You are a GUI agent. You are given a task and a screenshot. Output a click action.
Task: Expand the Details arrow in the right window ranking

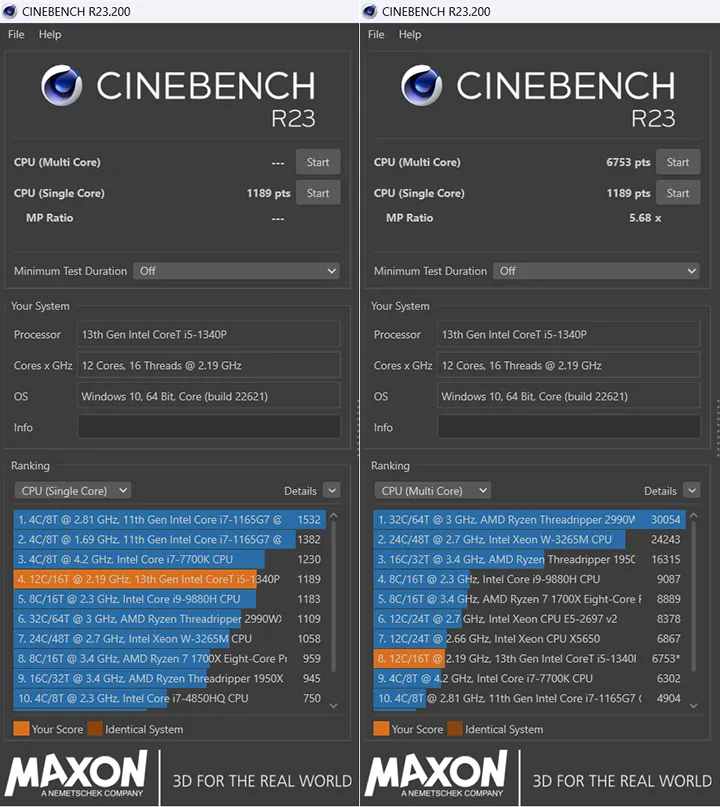point(691,491)
